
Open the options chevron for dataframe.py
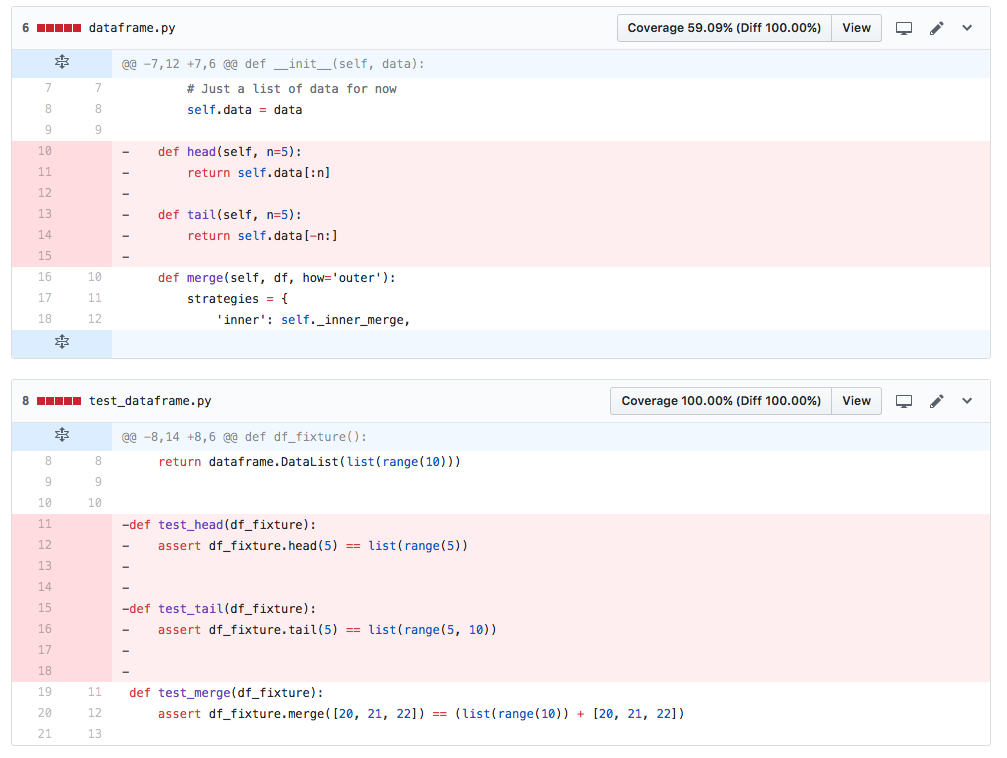click(x=966, y=27)
